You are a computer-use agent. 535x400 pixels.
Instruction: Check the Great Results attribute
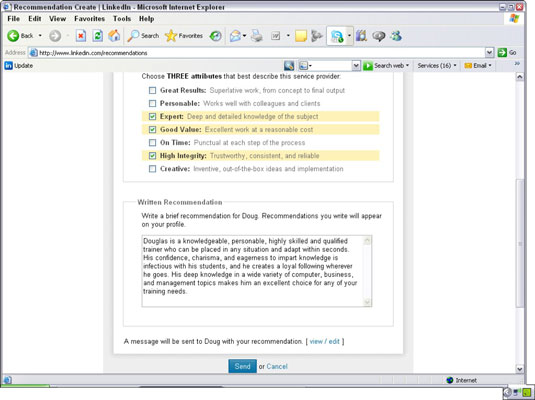(153, 90)
